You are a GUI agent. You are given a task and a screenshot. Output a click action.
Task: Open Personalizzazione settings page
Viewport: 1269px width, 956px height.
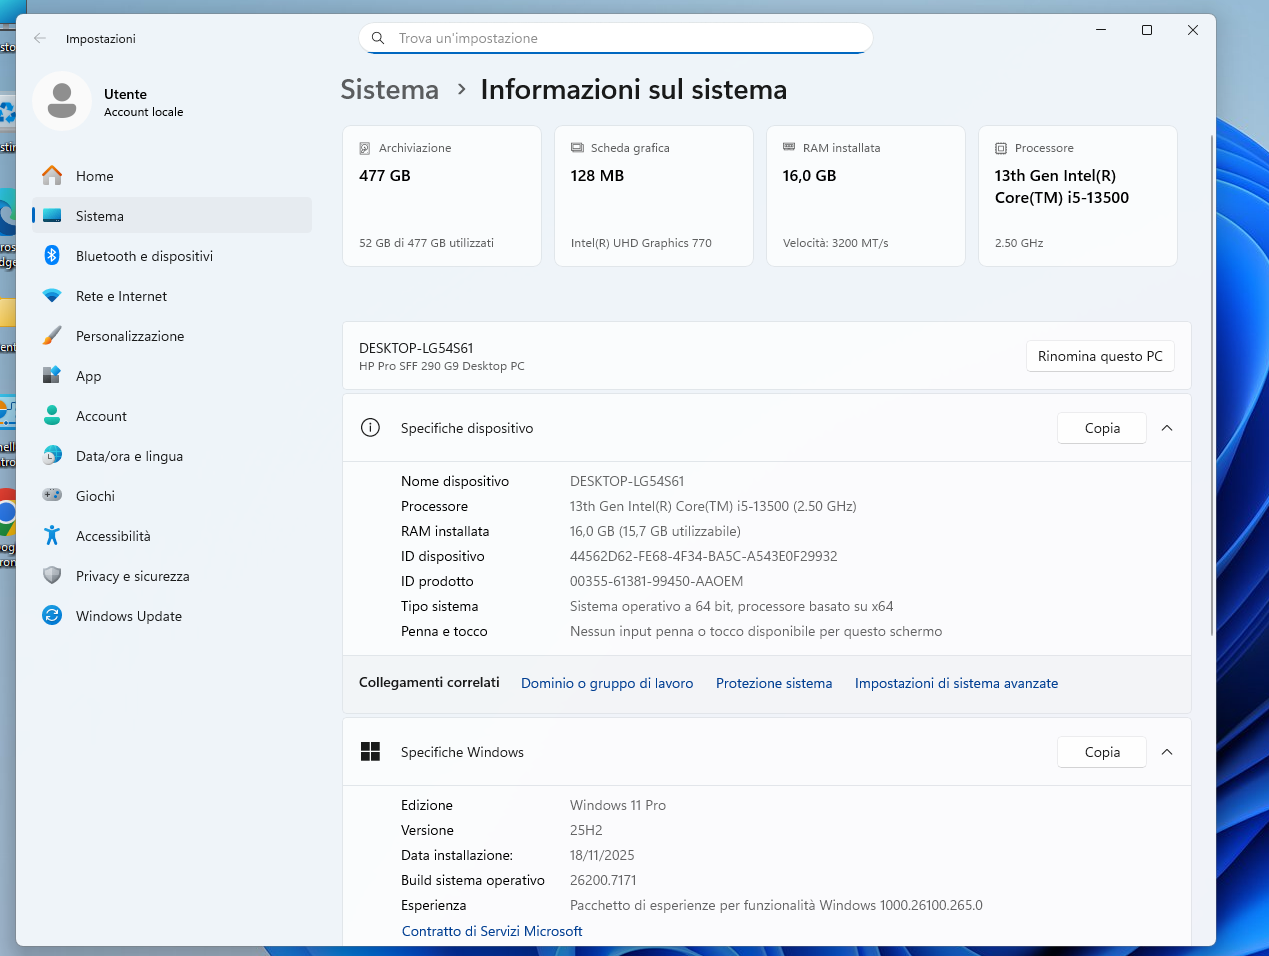[x=172, y=336]
